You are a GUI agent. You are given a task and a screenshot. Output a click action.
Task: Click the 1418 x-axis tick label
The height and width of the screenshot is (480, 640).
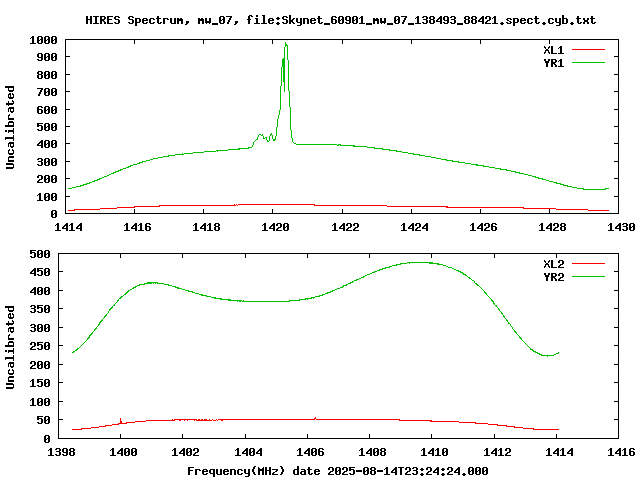click(206, 227)
